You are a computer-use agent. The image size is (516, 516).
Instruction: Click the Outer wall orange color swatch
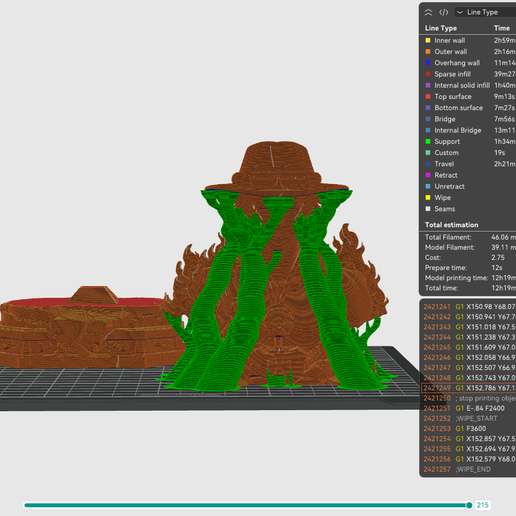coord(428,52)
